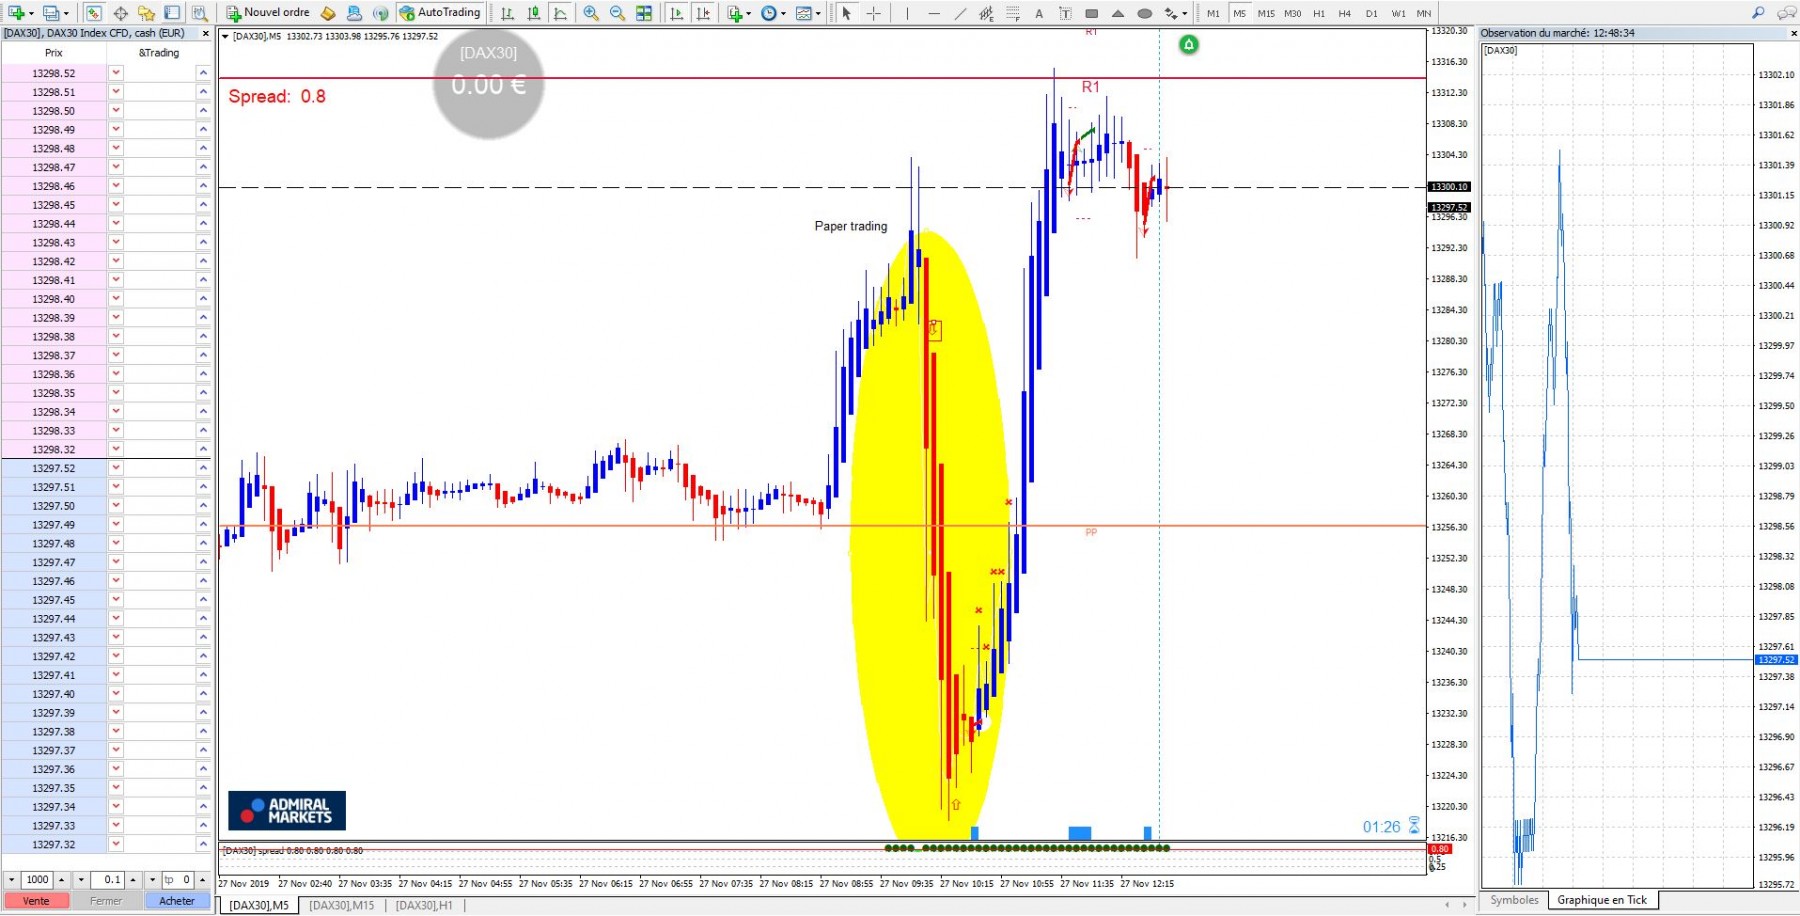Expand the chart [DAX30],M5 title triangle
Screen dimensions: 1800x916
225,36
